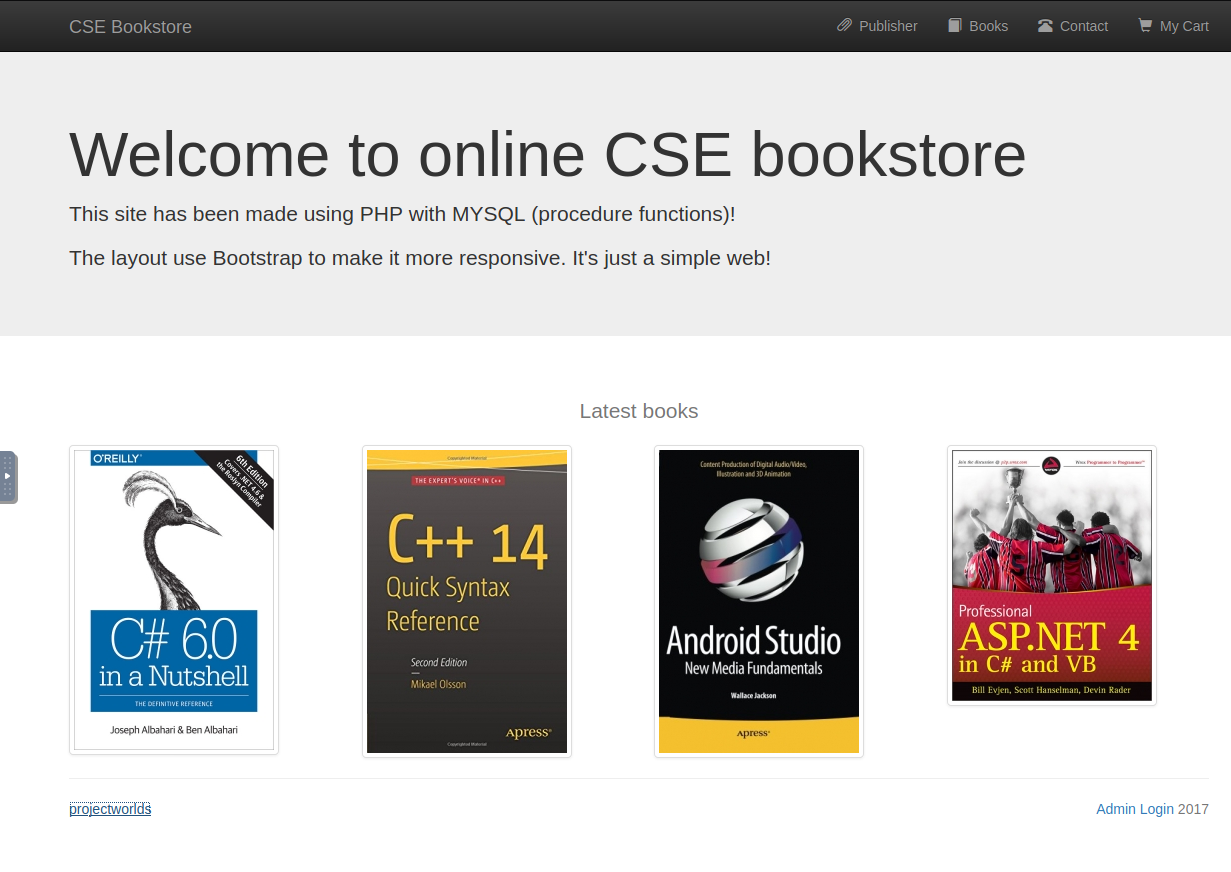The image size is (1231, 872).
Task: View My Cart from the navbar
Action: pyautogui.click(x=1184, y=26)
